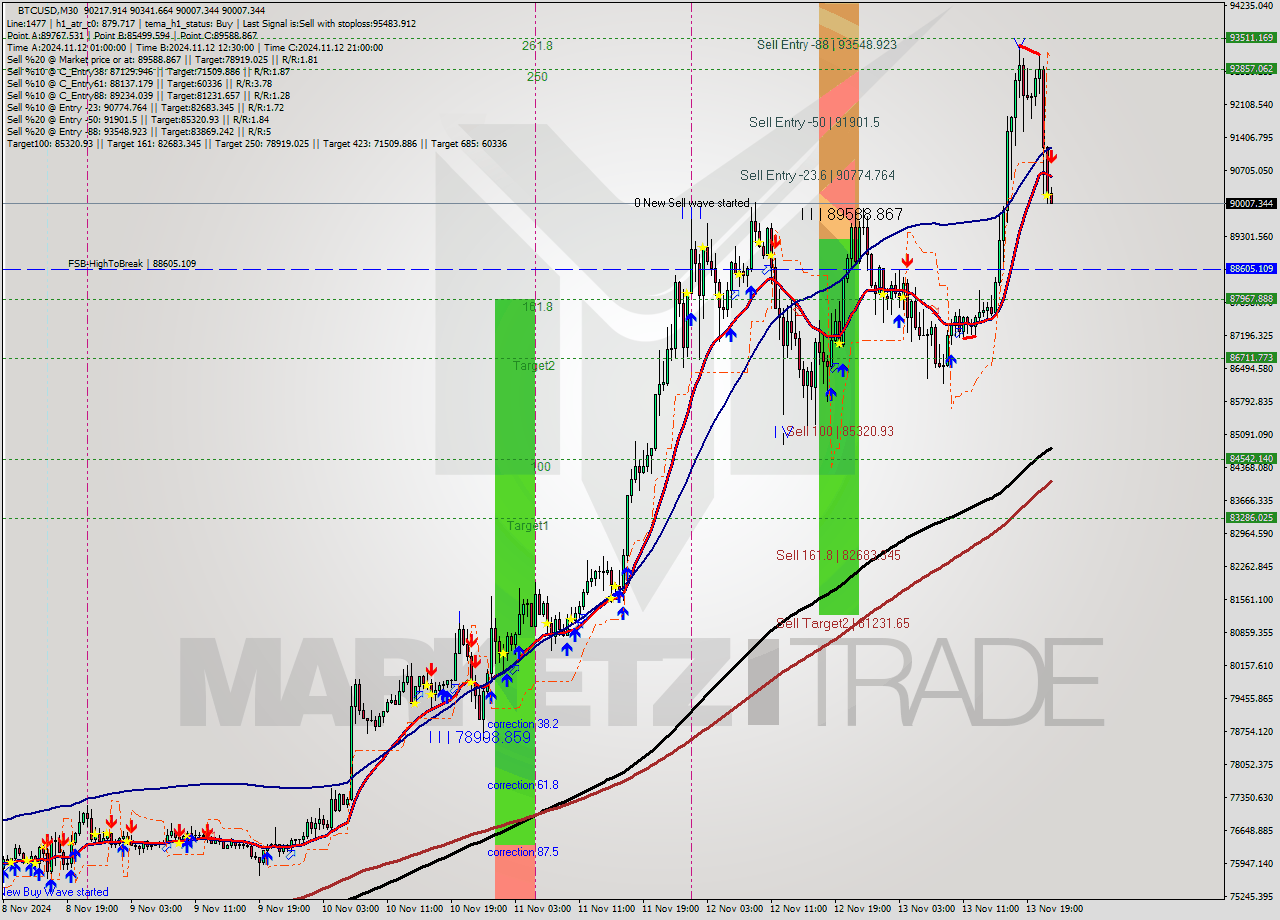Click the green price tag 83286.025
This screenshot has height=920, width=1280.
coord(1250,518)
